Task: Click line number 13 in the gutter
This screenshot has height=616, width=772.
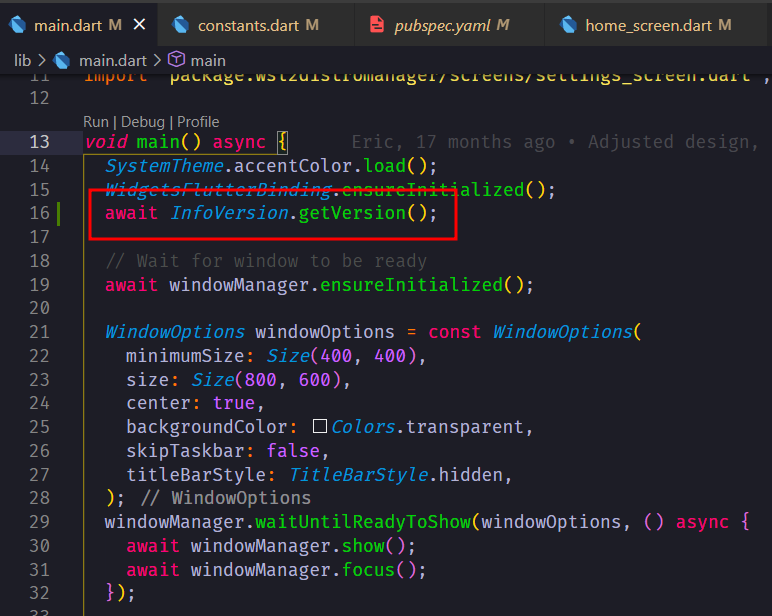Action: (x=39, y=142)
